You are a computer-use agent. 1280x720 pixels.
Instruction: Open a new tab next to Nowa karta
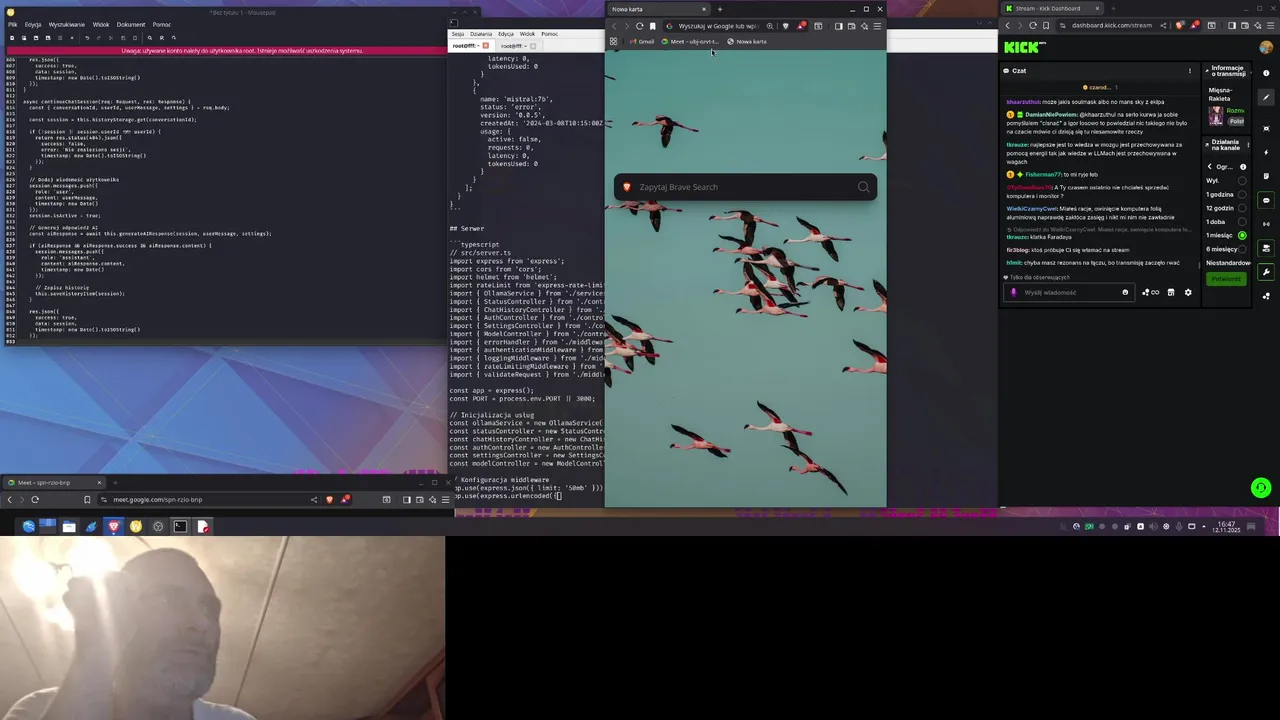pos(720,9)
